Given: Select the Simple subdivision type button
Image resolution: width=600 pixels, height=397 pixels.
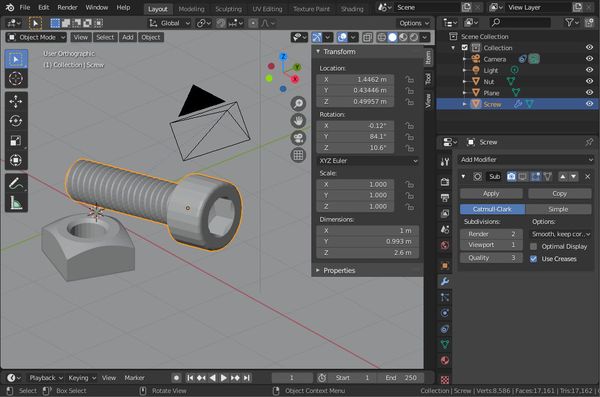Looking at the screenshot, I should 558,209.
